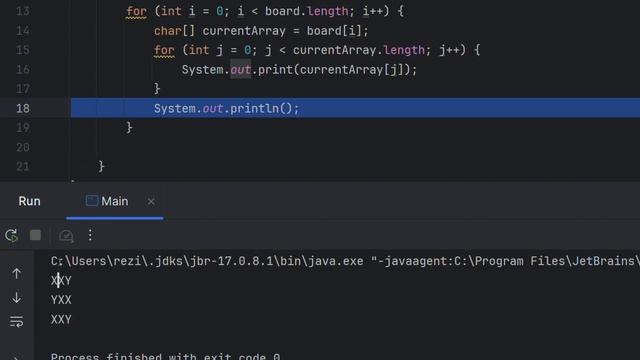Click the last 'XXY' output line
This screenshot has width=640, height=360.
point(61,320)
